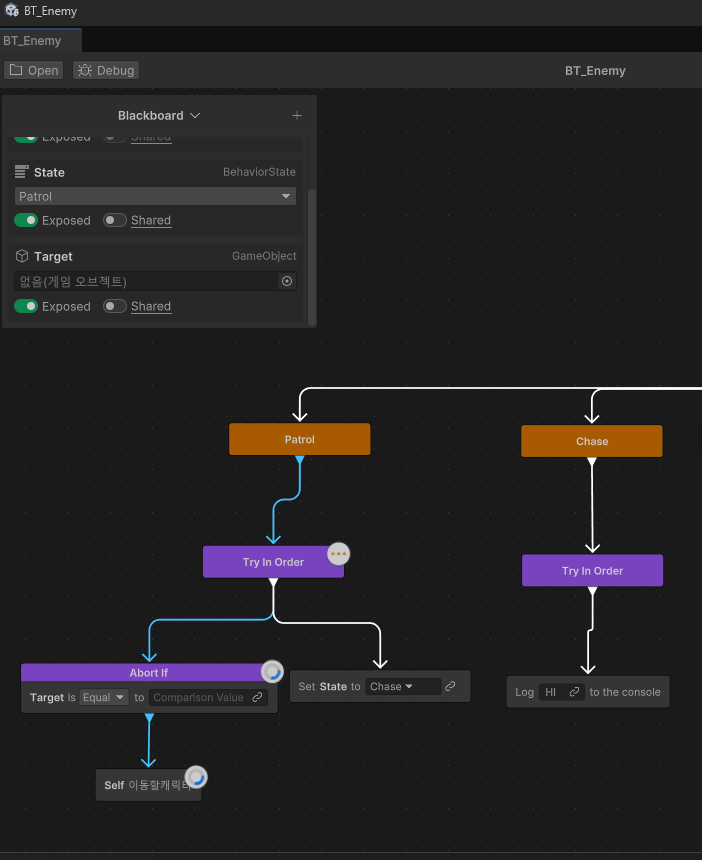Toggle Exposed switch for State variable
The width and height of the screenshot is (702, 860).
[x=26, y=220]
